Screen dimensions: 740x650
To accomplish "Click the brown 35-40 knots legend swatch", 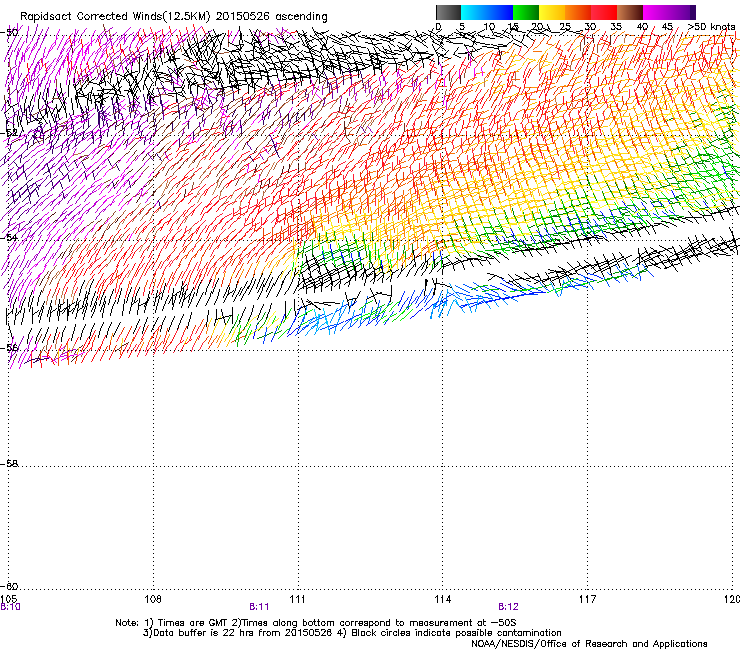I will click(630, 12).
